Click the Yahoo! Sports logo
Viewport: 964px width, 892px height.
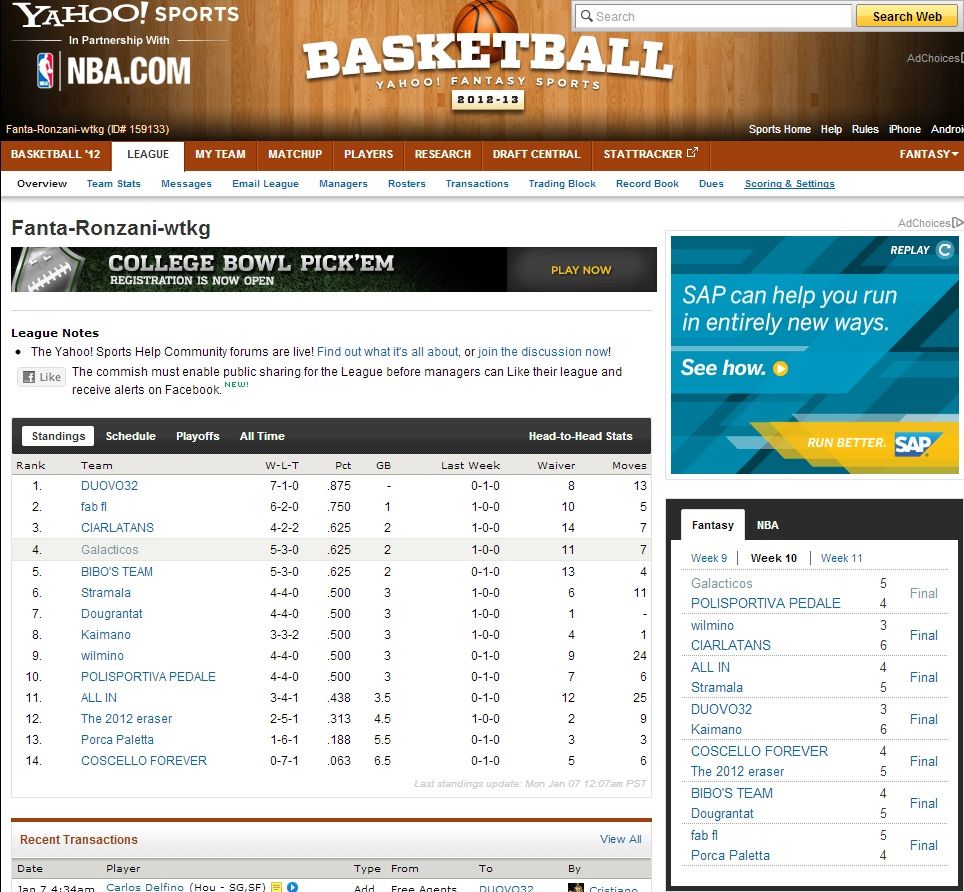click(126, 15)
